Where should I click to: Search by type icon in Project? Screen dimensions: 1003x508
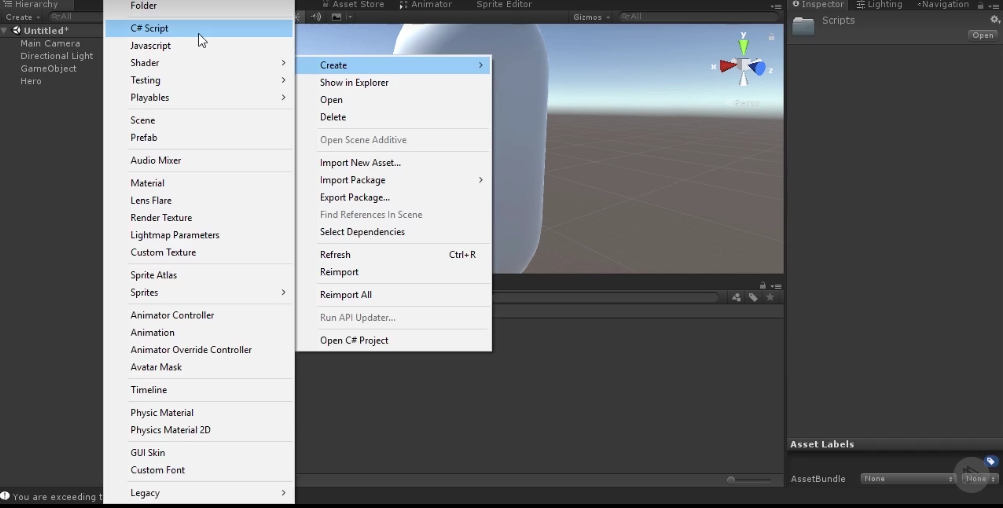(x=736, y=298)
